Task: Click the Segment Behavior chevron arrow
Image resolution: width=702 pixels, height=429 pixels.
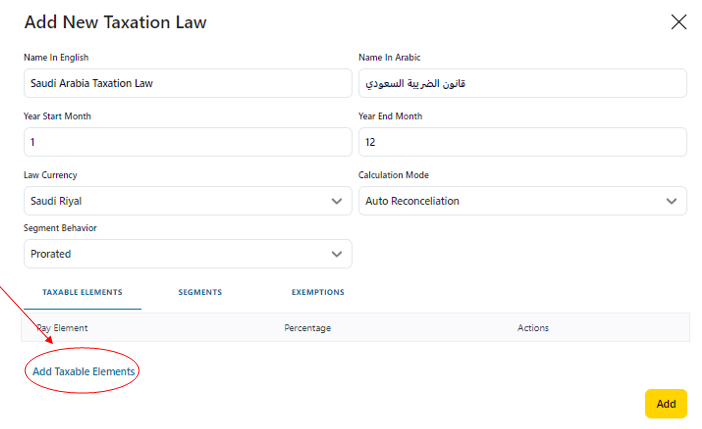Action: pos(336,254)
